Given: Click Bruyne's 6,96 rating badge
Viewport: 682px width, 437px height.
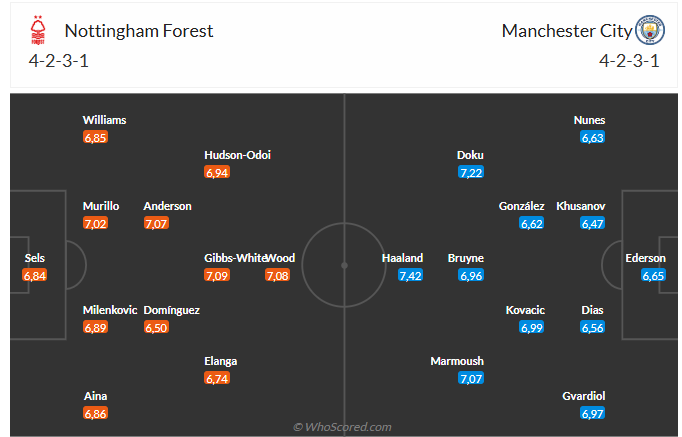Looking at the screenshot, I should 471,275.
